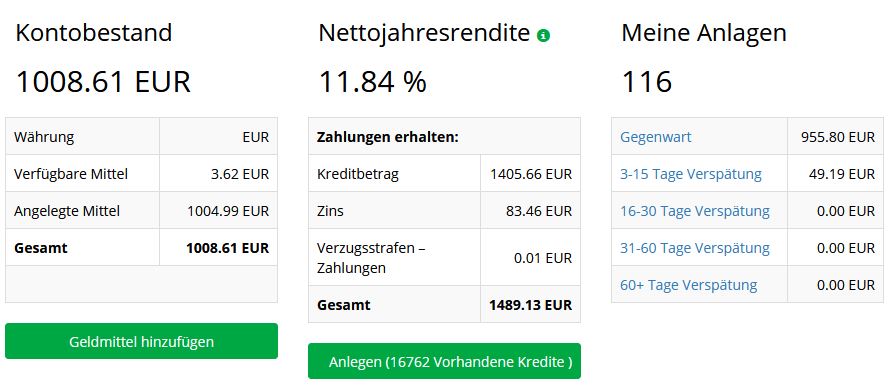Click the green info icon beside Nettojahresrendite
This screenshot has height=389, width=896.
(543, 35)
